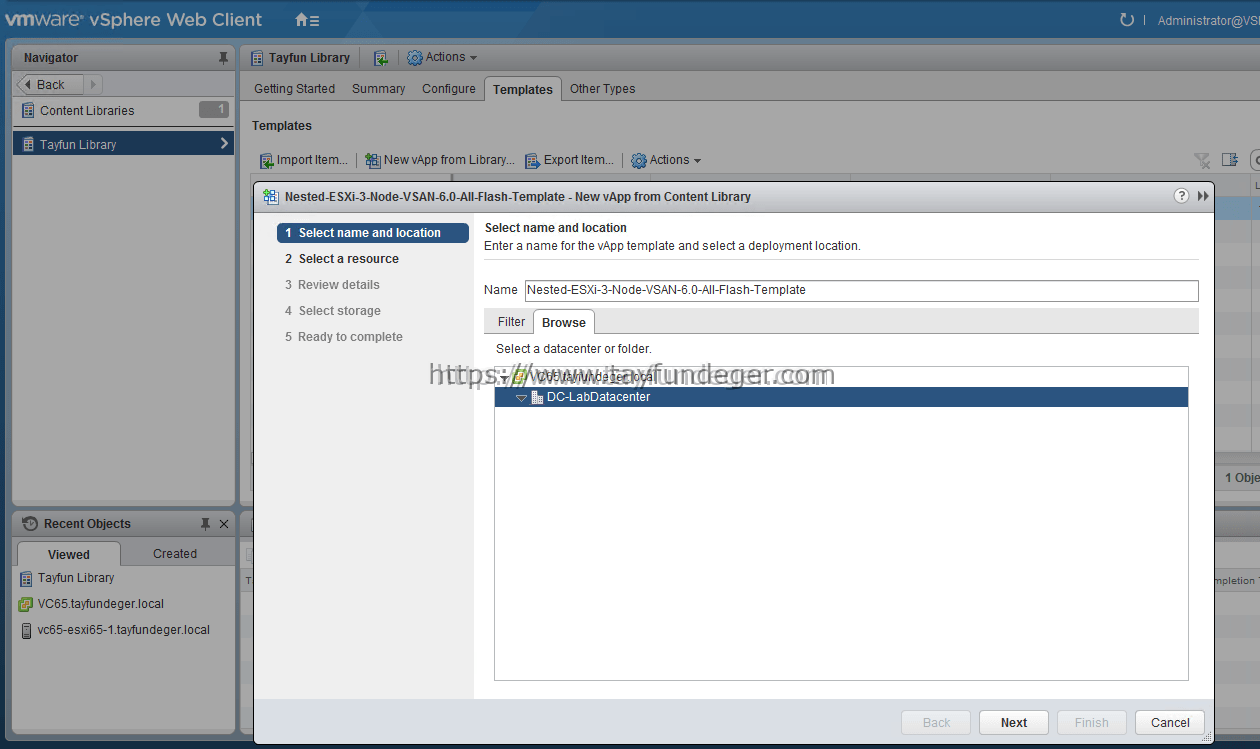
Task: Select the Templates tab
Action: coord(523,89)
